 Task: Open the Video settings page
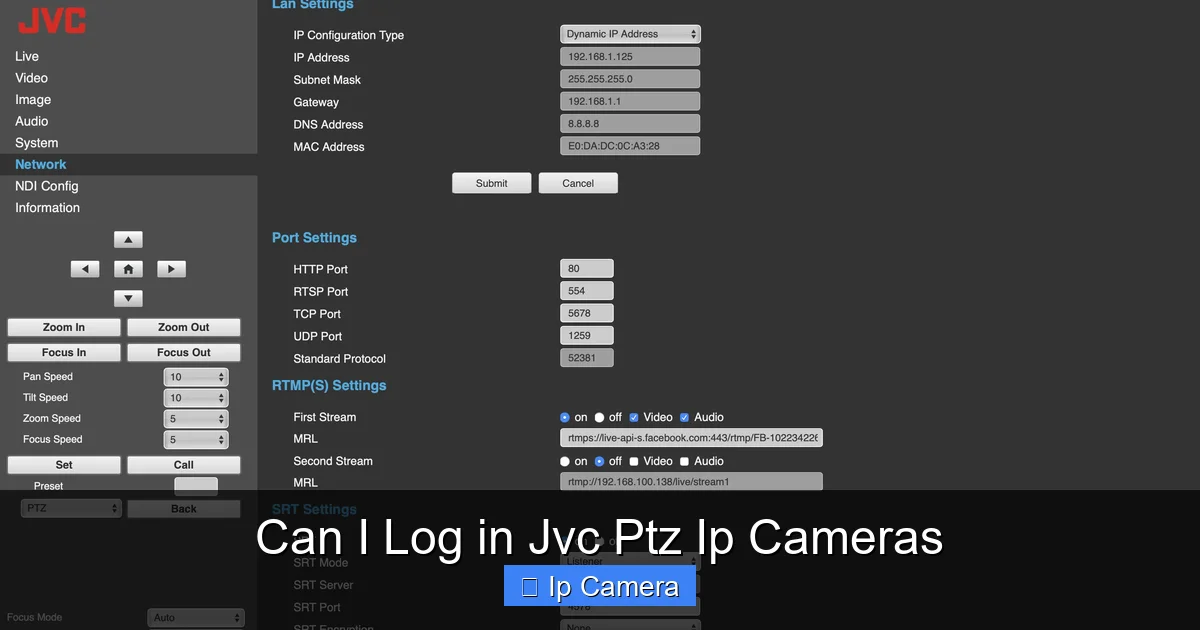[x=31, y=78]
